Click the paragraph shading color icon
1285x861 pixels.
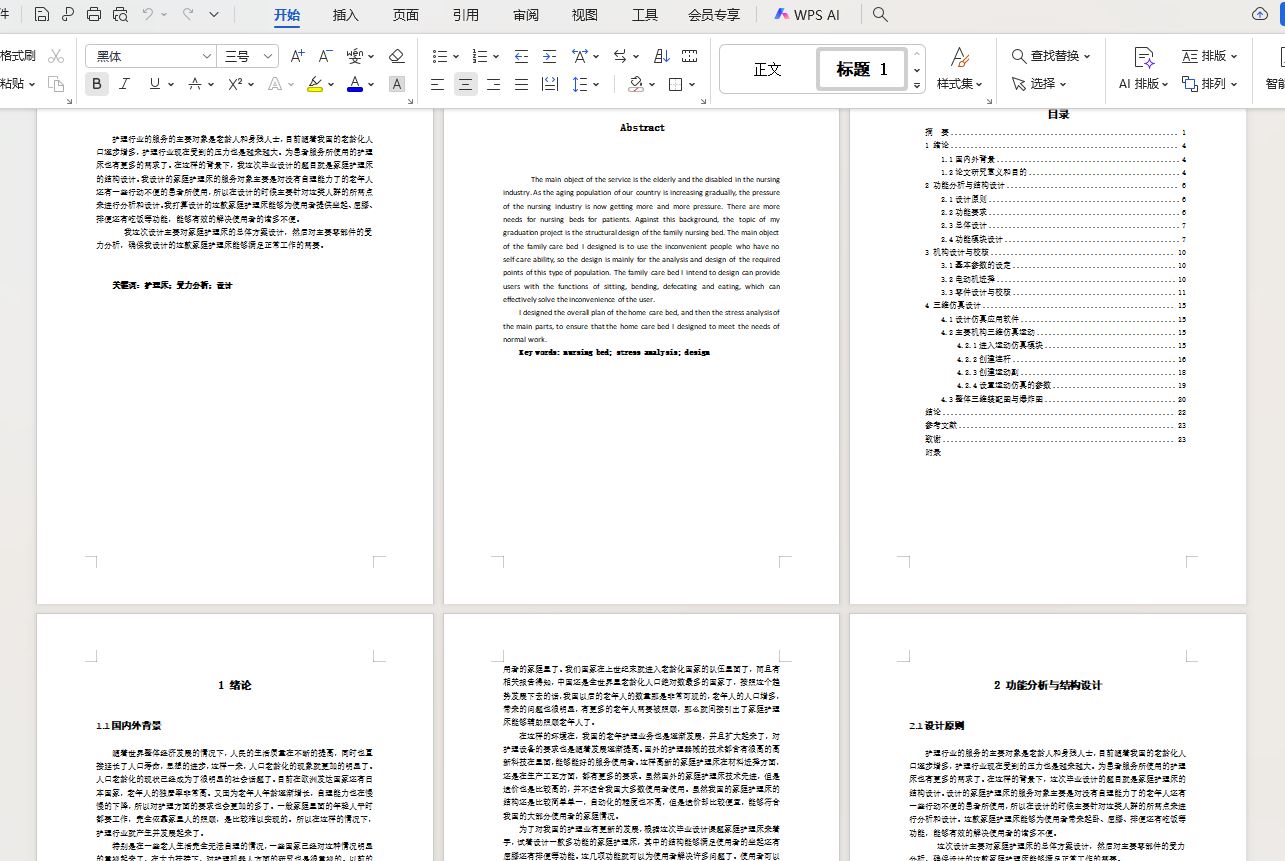[x=636, y=85]
